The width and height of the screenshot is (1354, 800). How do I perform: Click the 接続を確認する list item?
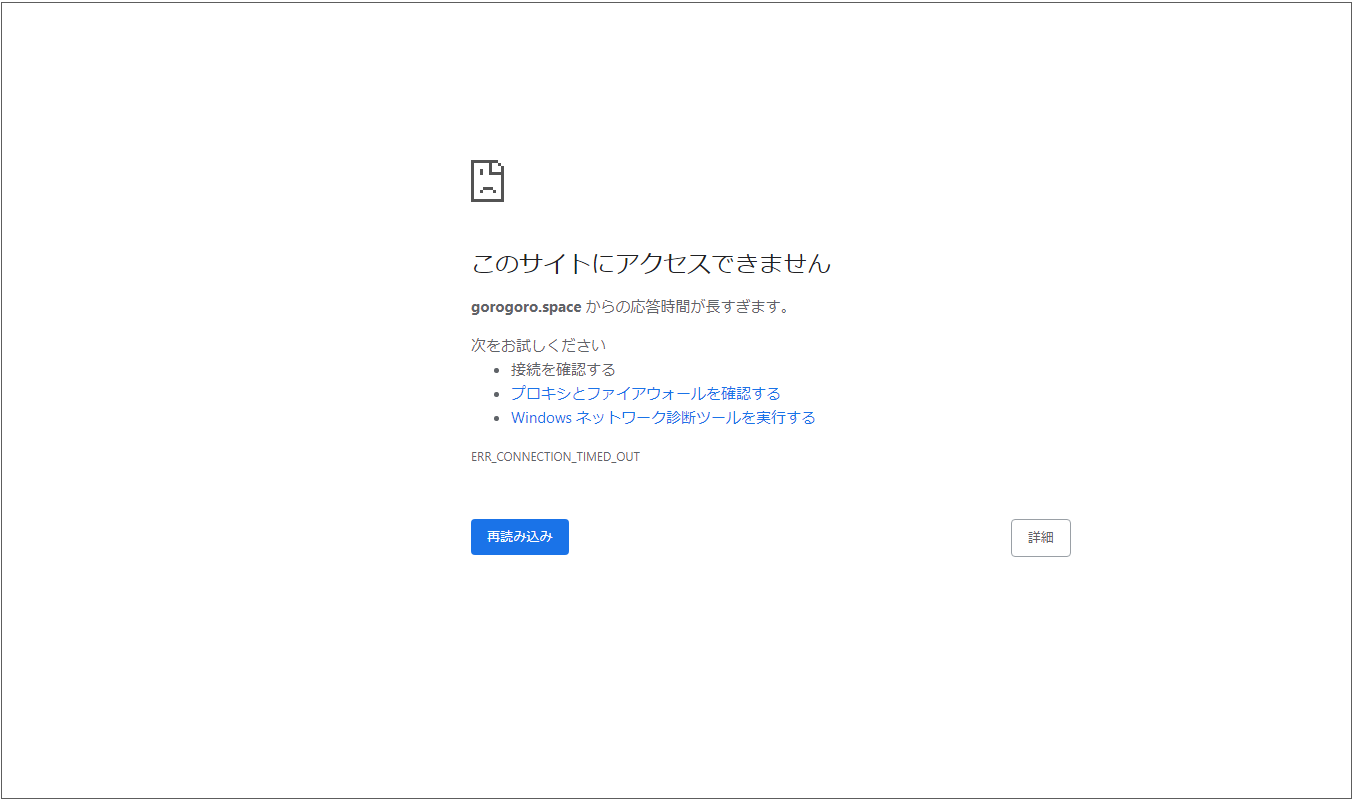[x=563, y=370]
